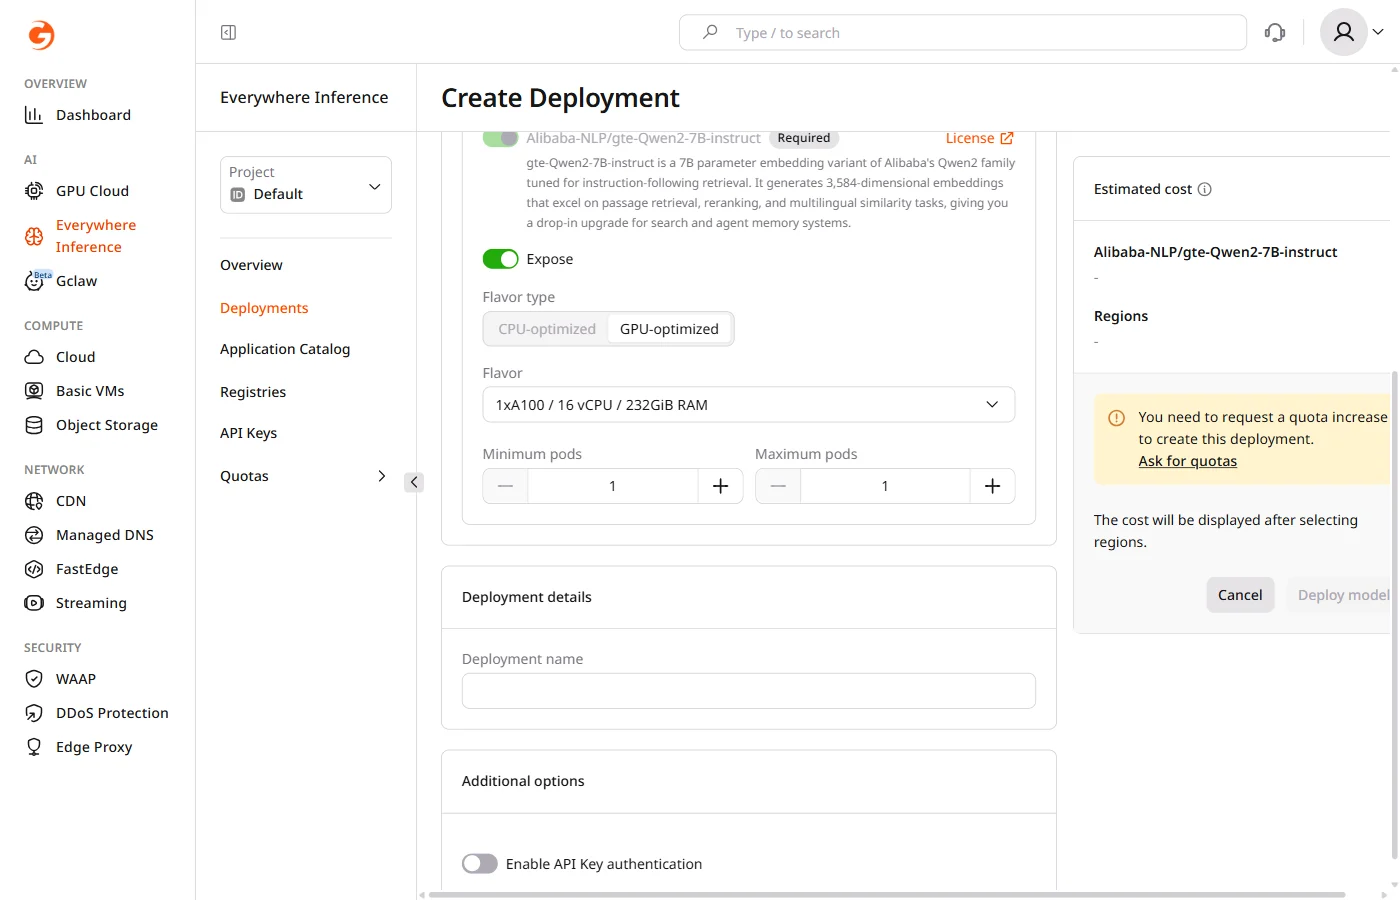Decrease Minimum pods value

pos(505,486)
